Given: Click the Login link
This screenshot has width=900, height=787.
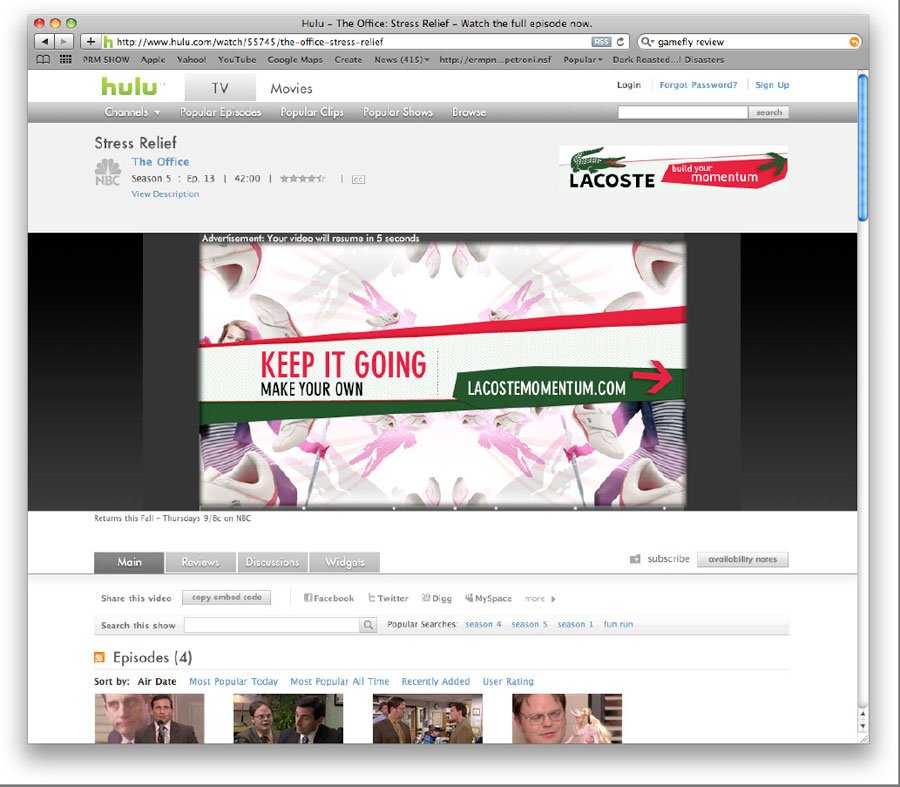Looking at the screenshot, I should [629, 85].
